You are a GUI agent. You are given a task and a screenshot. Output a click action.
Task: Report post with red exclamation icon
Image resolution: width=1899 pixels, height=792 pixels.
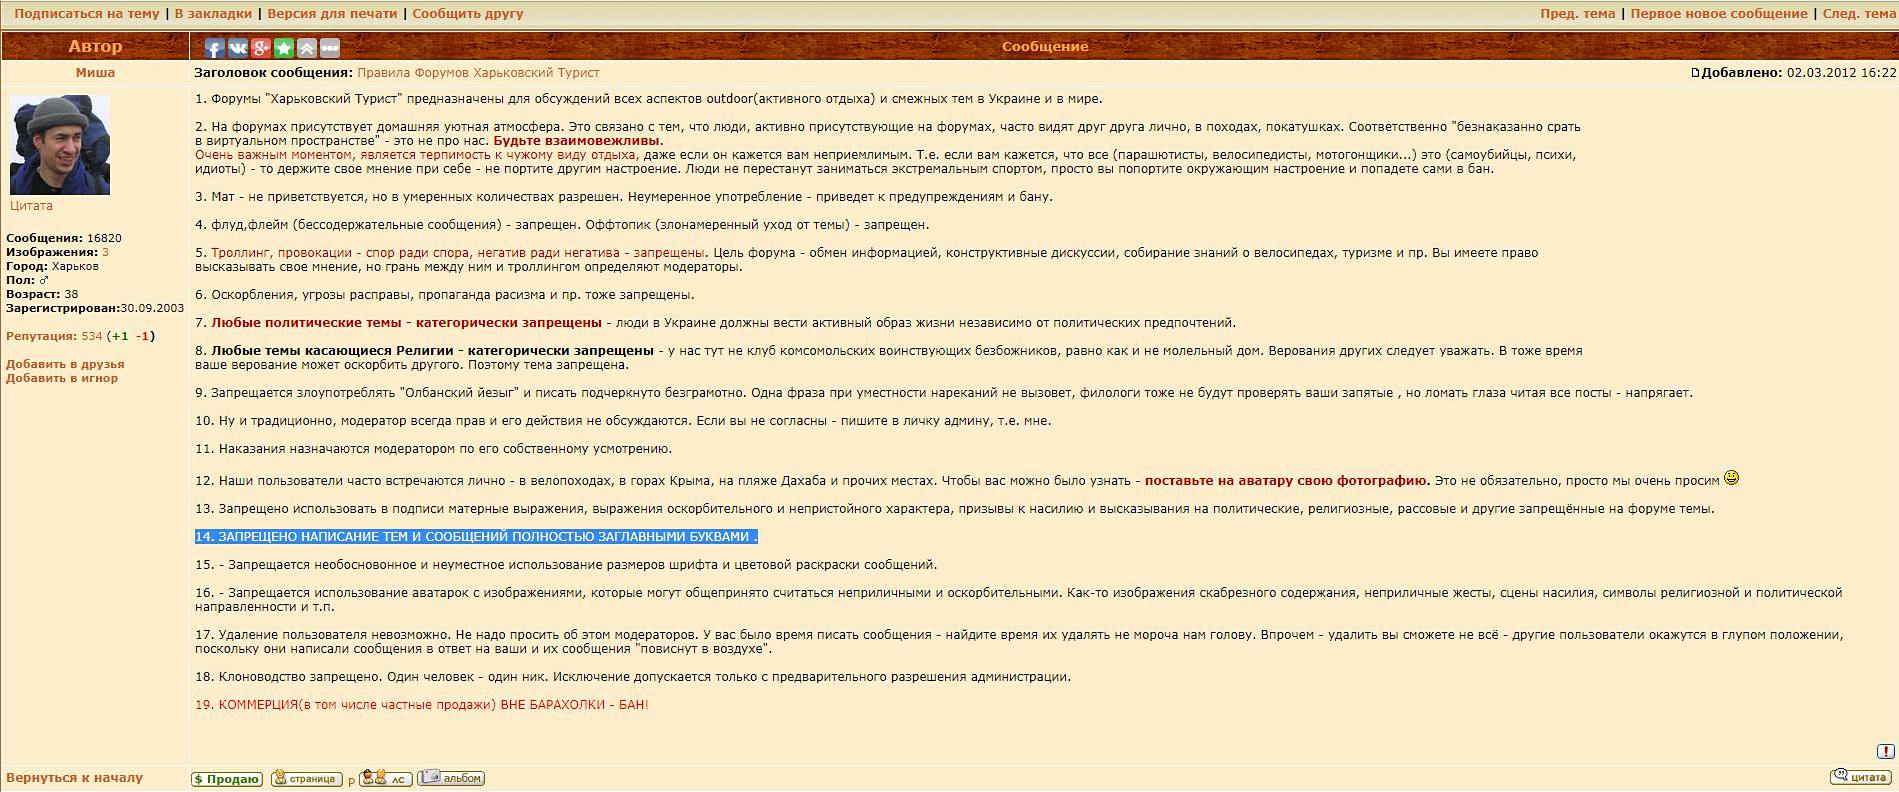pos(1884,752)
